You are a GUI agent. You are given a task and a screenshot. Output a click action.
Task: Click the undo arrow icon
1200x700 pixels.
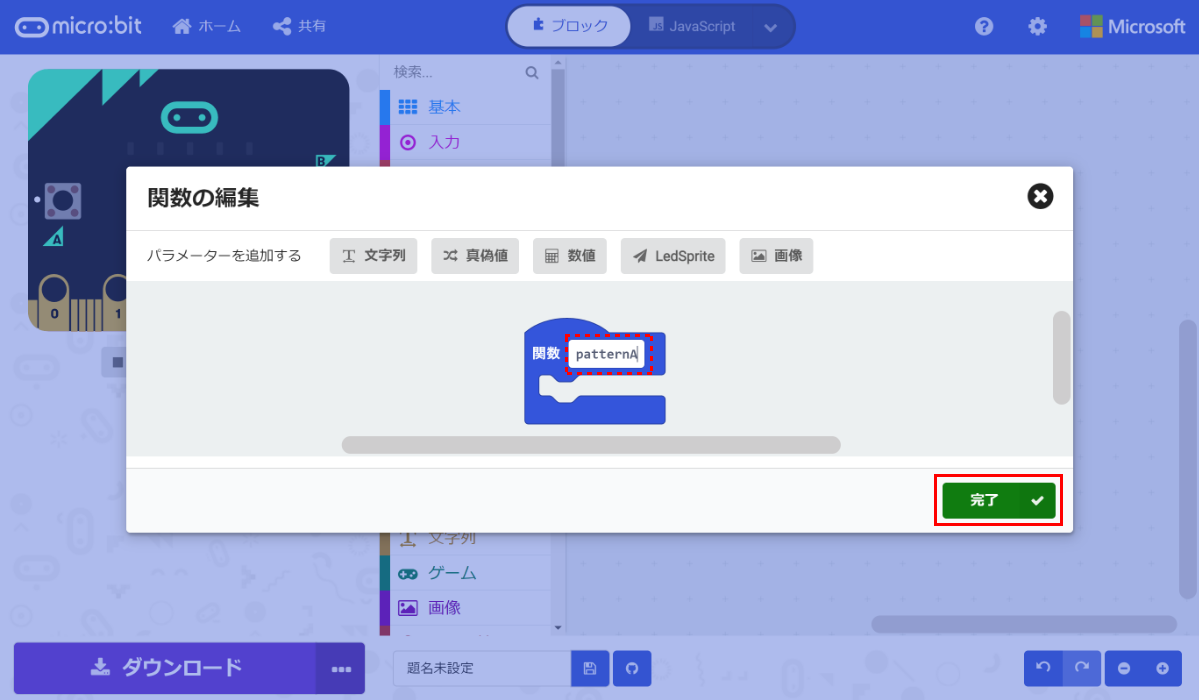coord(1044,668)
